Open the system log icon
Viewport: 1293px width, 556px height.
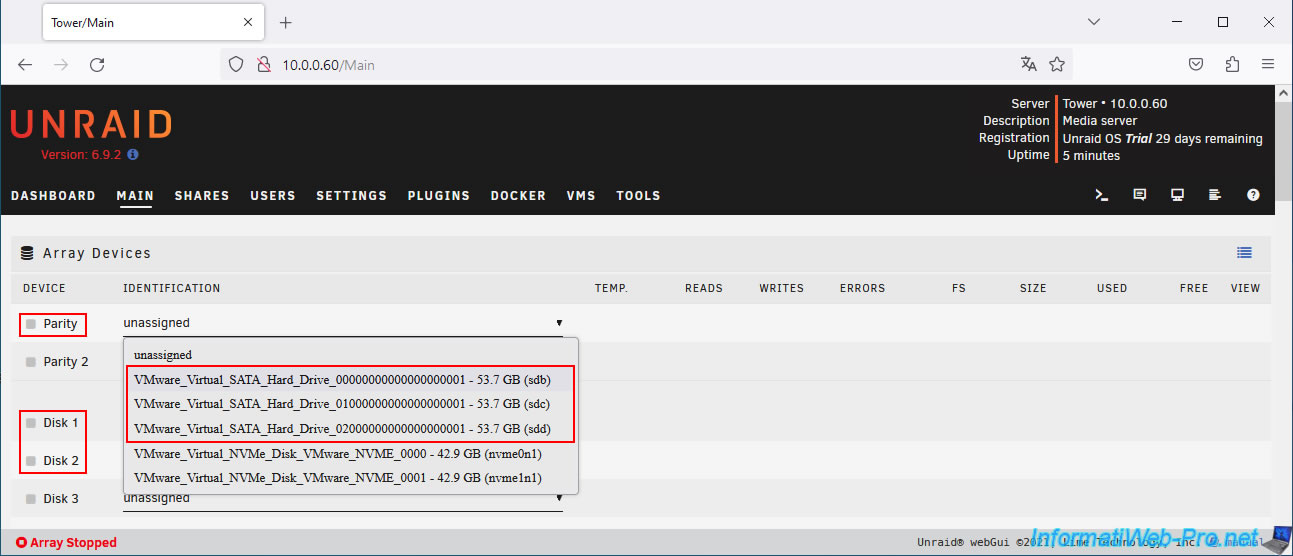point(1215,195)
